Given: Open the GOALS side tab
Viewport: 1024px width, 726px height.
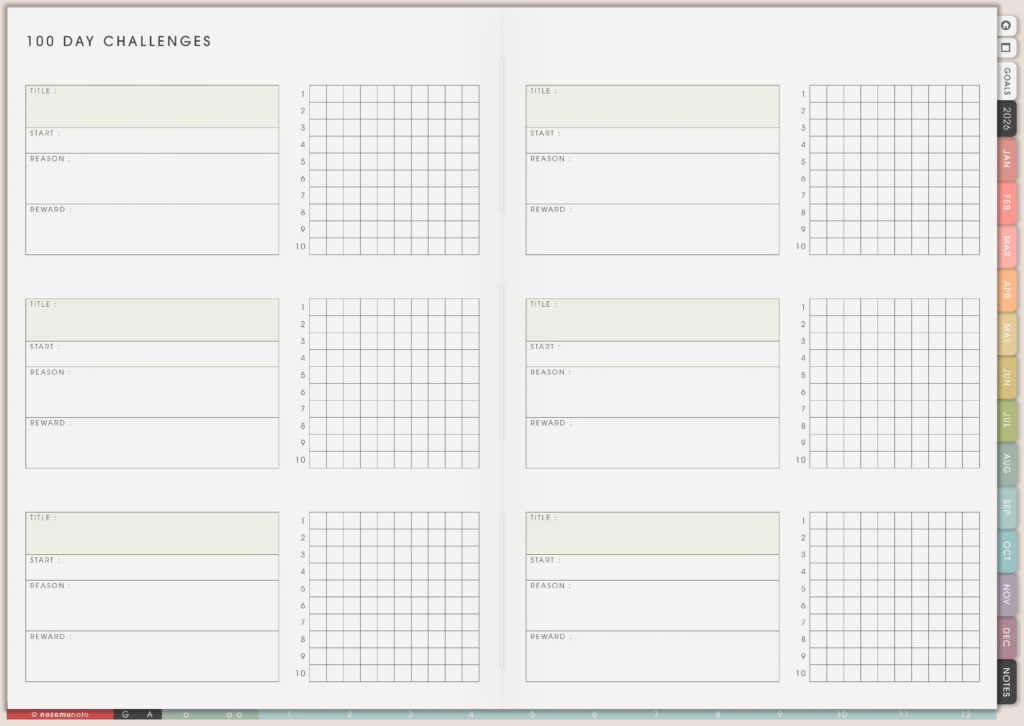Looking at the screenshot, I should pyautogui.click(x=1007, y=80).
